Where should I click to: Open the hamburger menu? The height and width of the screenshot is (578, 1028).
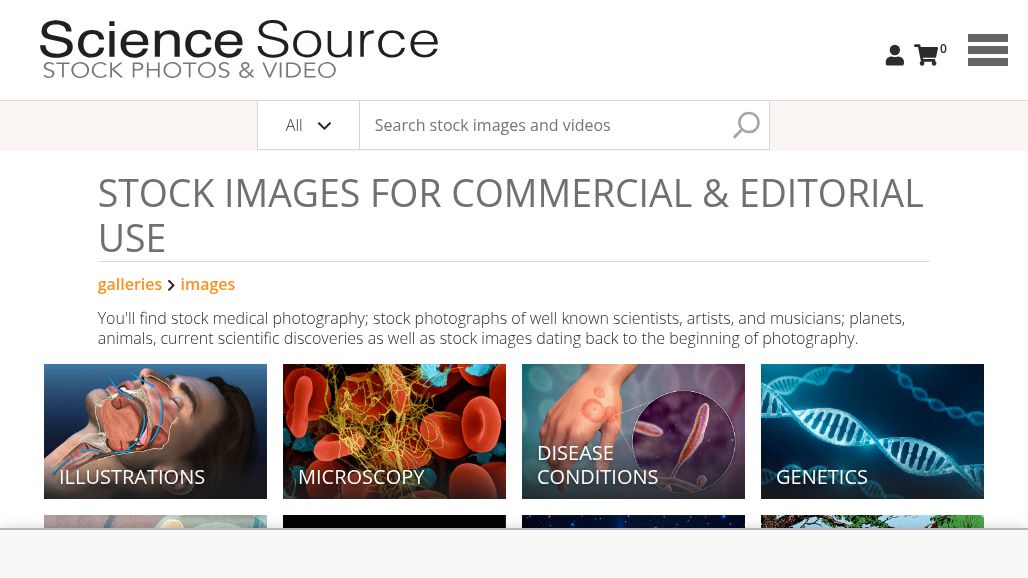987,50
